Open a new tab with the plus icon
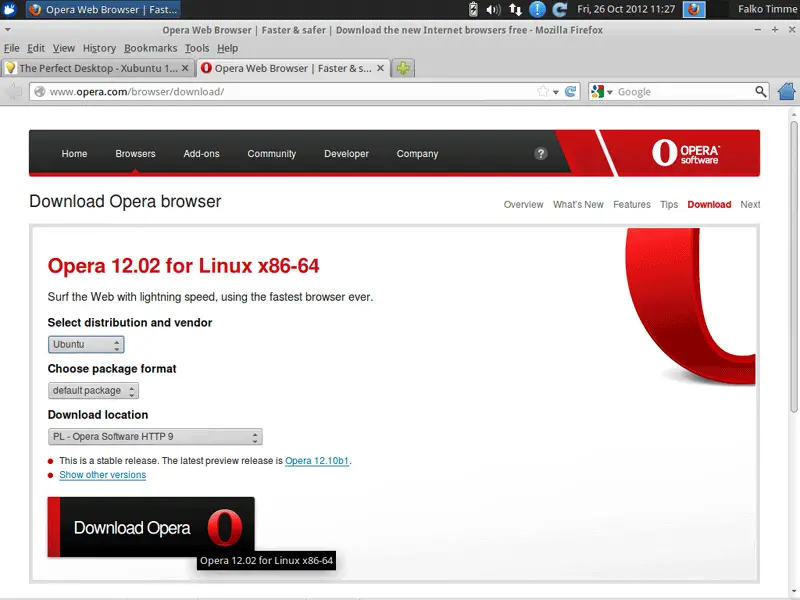This screenshot has height=600, width=800. point(403,68)
